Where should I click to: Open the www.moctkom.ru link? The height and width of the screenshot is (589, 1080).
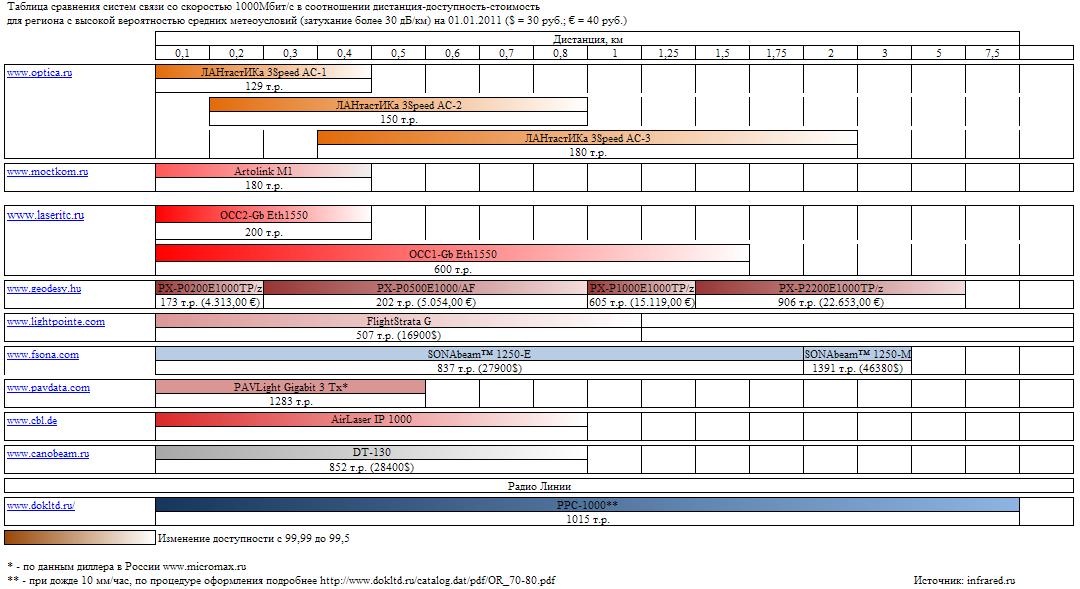pyautogui.click(x=48, y=172)
